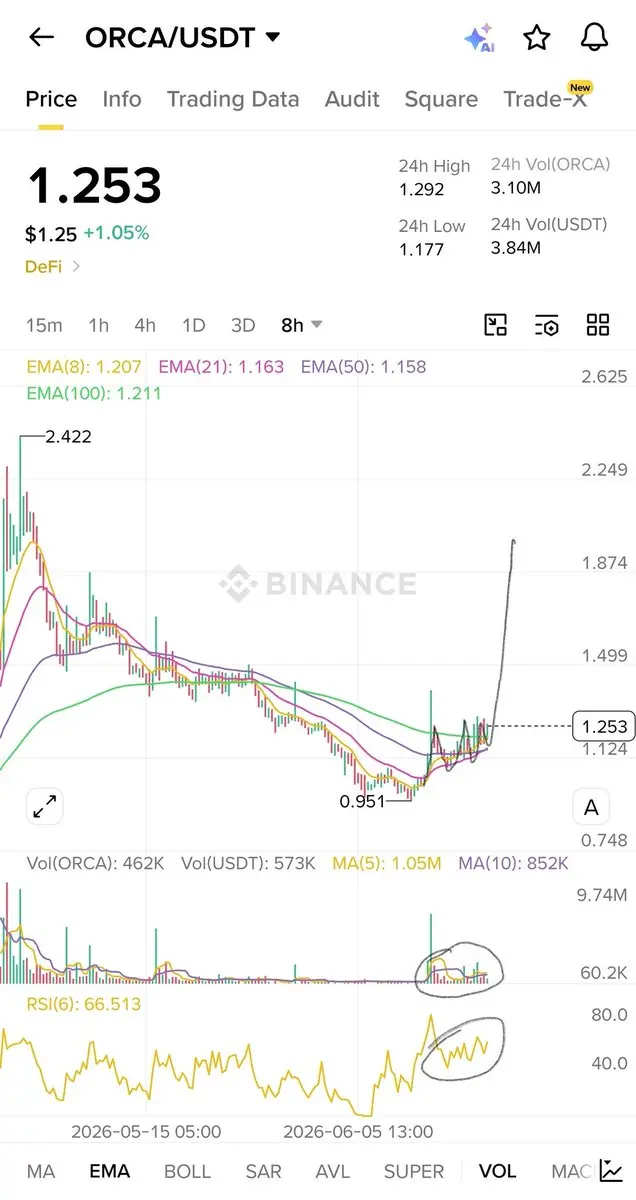
Task: Click the EMA(50) legend value
Action: [364, 367]
